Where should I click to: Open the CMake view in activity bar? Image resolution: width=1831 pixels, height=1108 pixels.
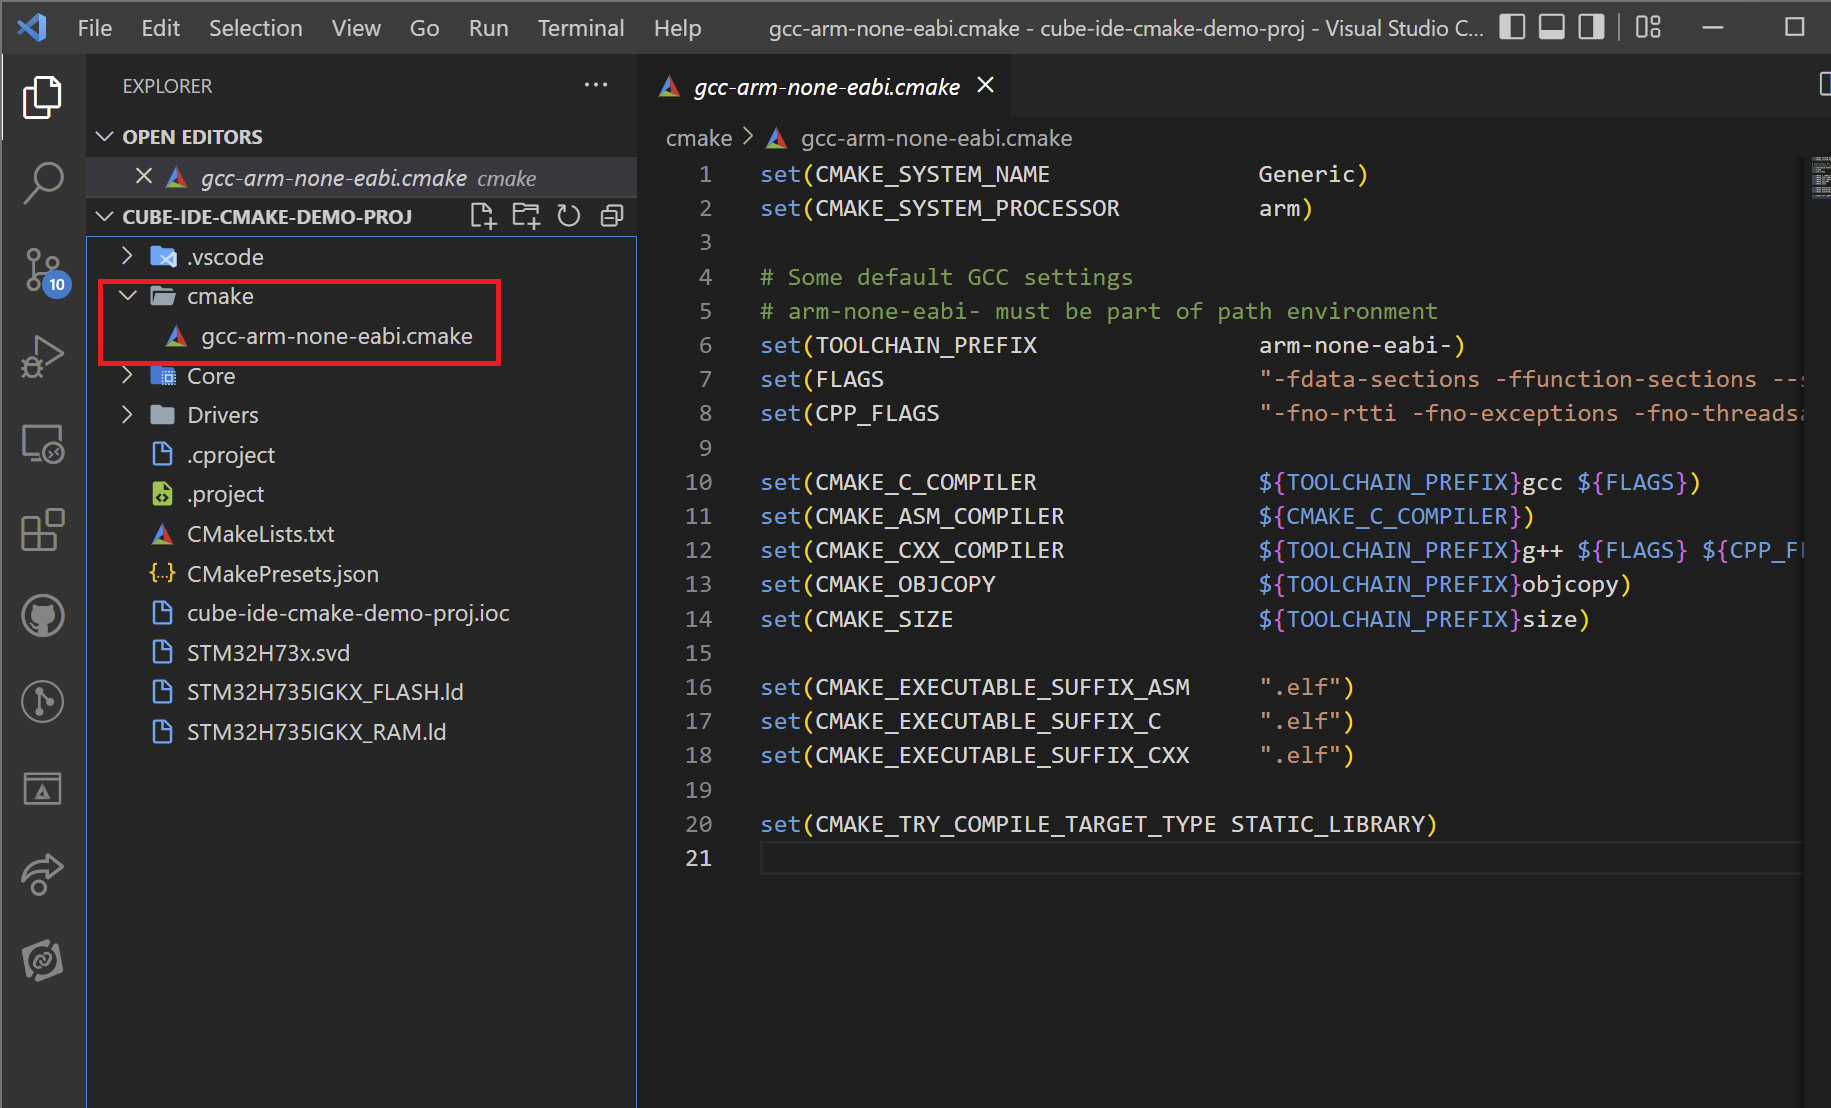click(42, 789)
